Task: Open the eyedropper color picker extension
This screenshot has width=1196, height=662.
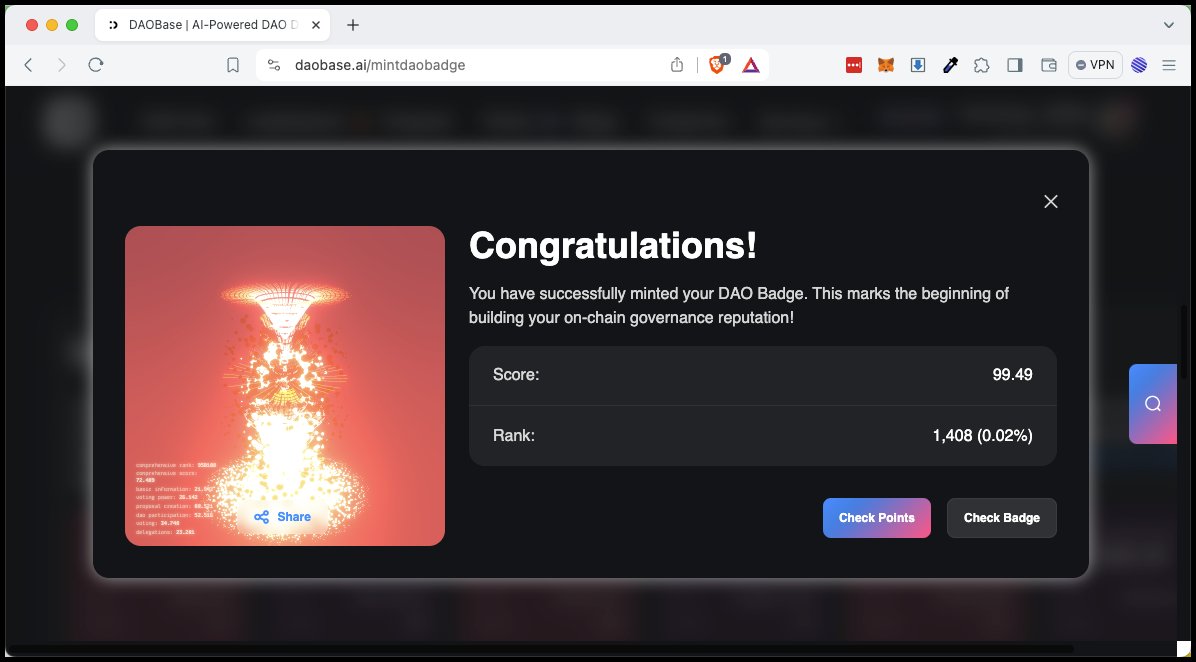Action: point(950,64)
